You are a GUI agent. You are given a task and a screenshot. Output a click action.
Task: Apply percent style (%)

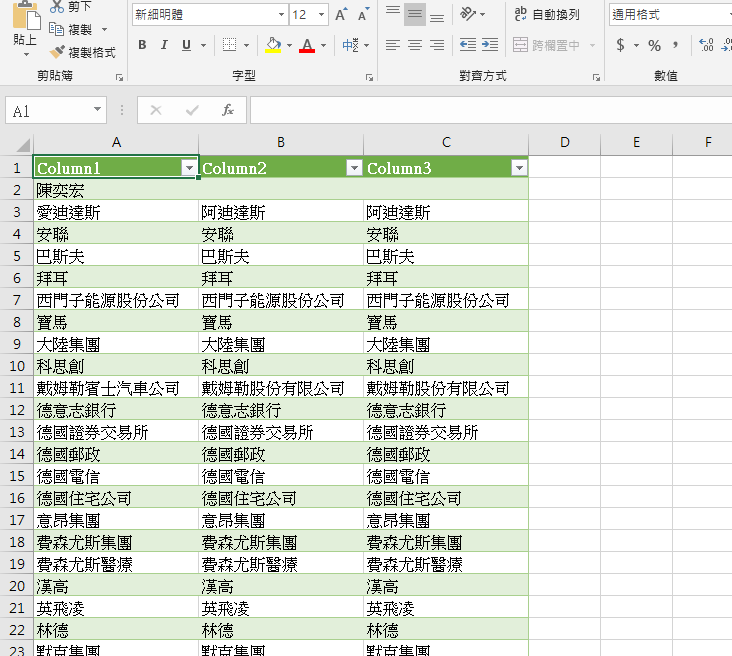[654, 45]
